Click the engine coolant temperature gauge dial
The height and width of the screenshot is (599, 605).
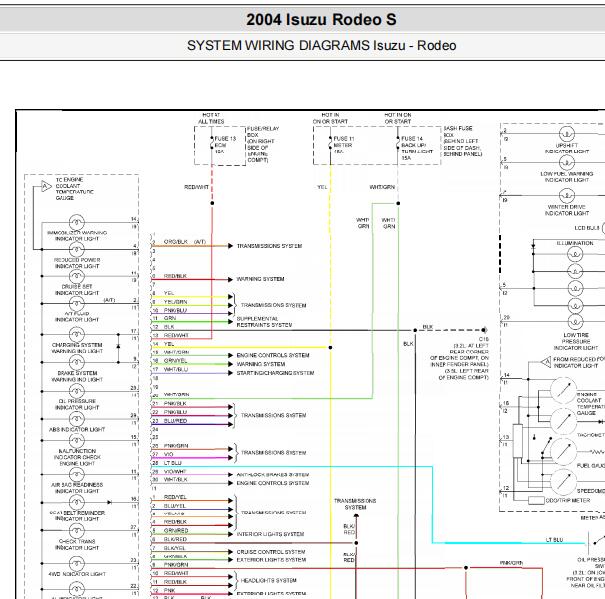pyautogui.click(x=563, y=391)
